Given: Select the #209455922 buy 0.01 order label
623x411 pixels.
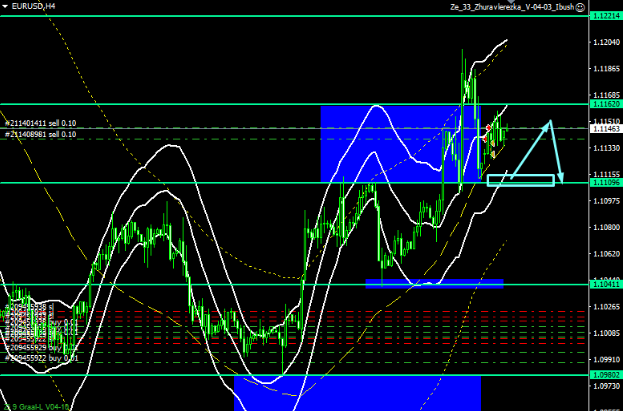Looking at the screenshot, I should pos(46,356).
